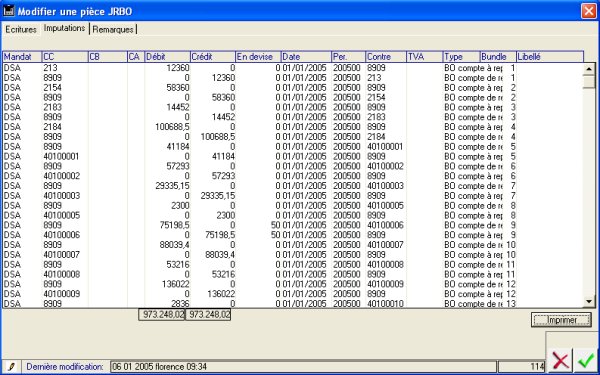Click the Per. column header
Image resolution: width=600 pixels, height=375 pixels.
(x=348, y=57)
